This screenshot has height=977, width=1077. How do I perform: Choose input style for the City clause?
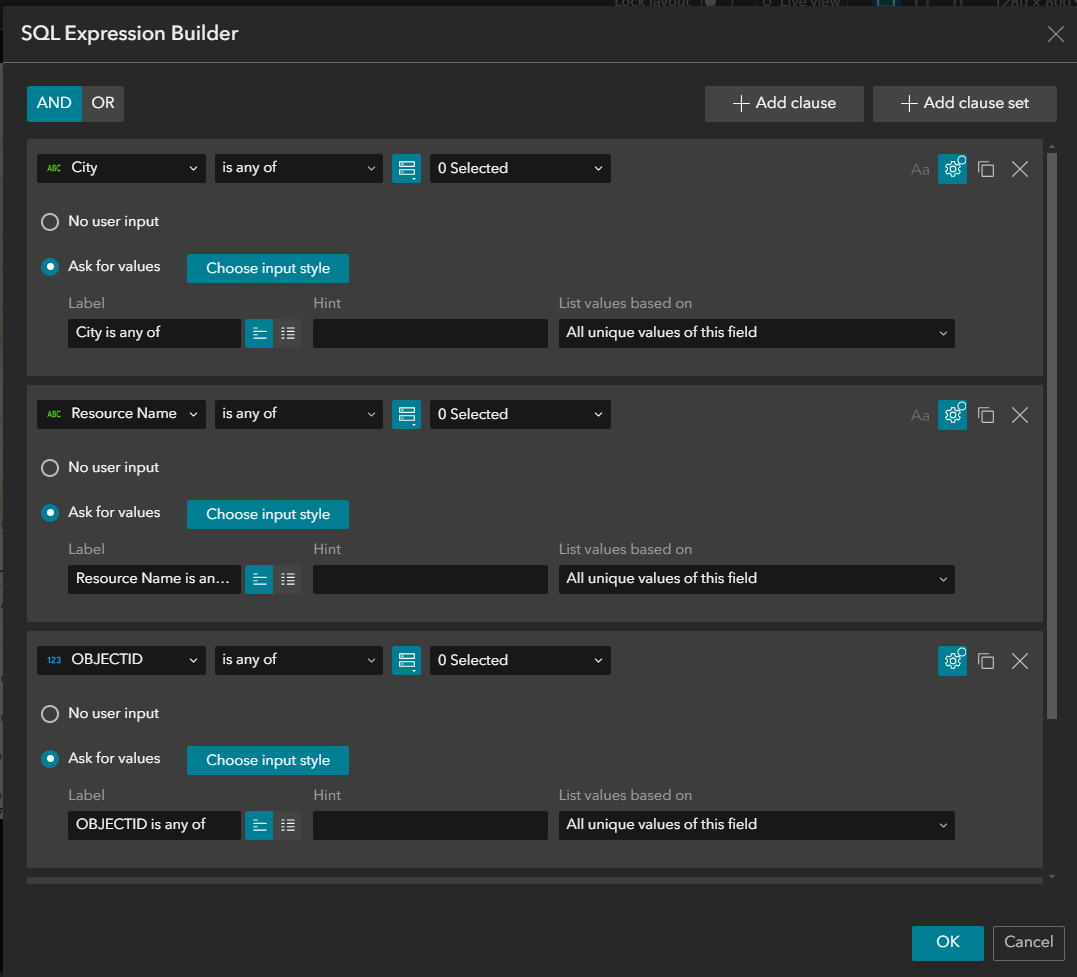click(267, 268)
